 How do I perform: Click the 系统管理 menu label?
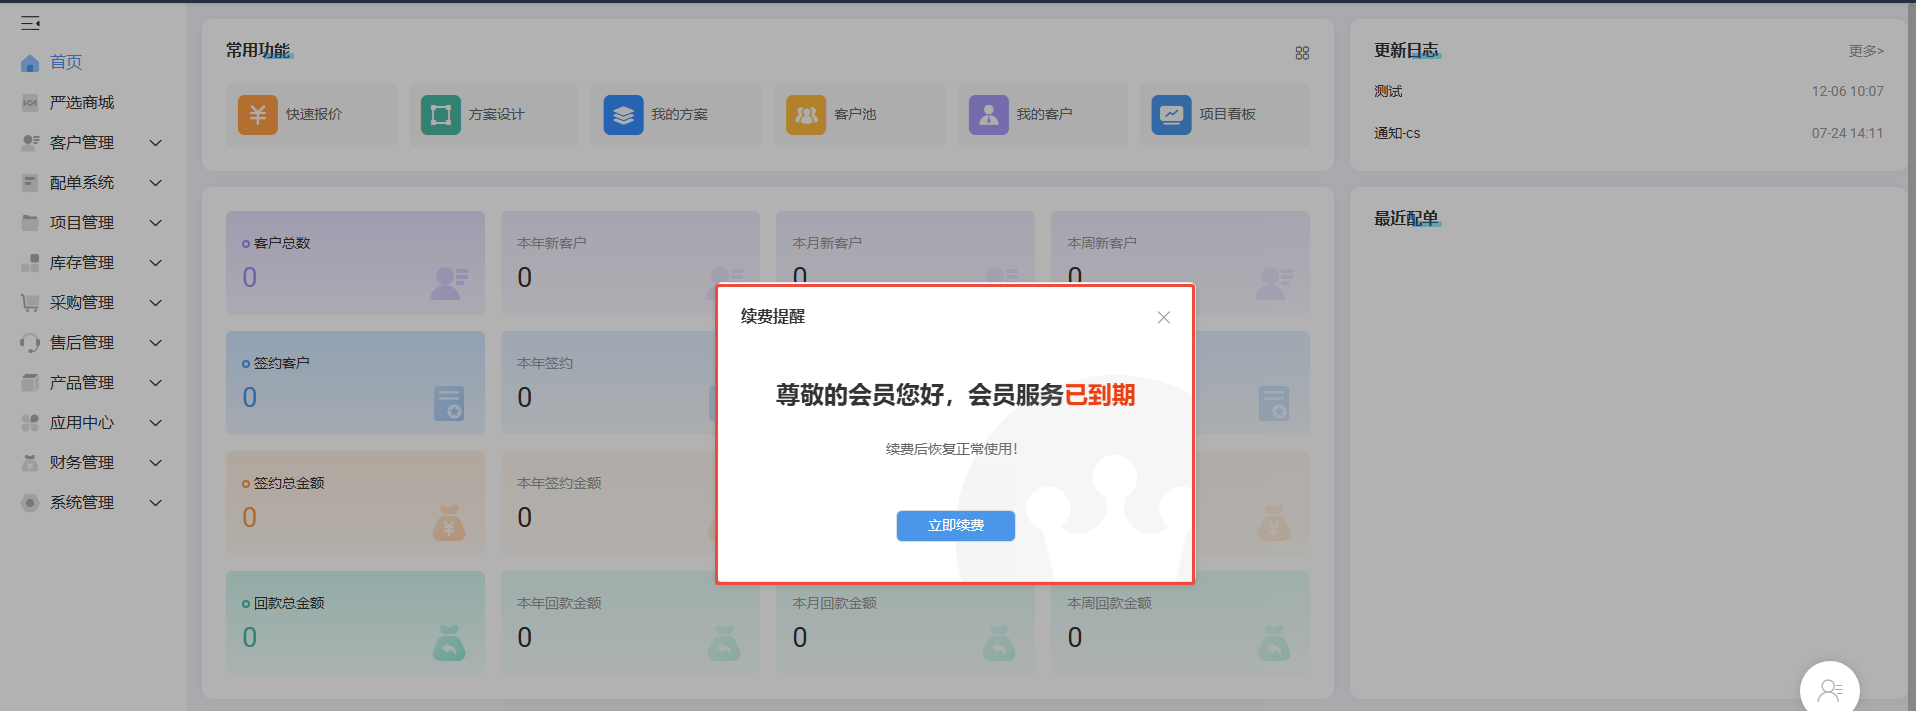(82, 503)
